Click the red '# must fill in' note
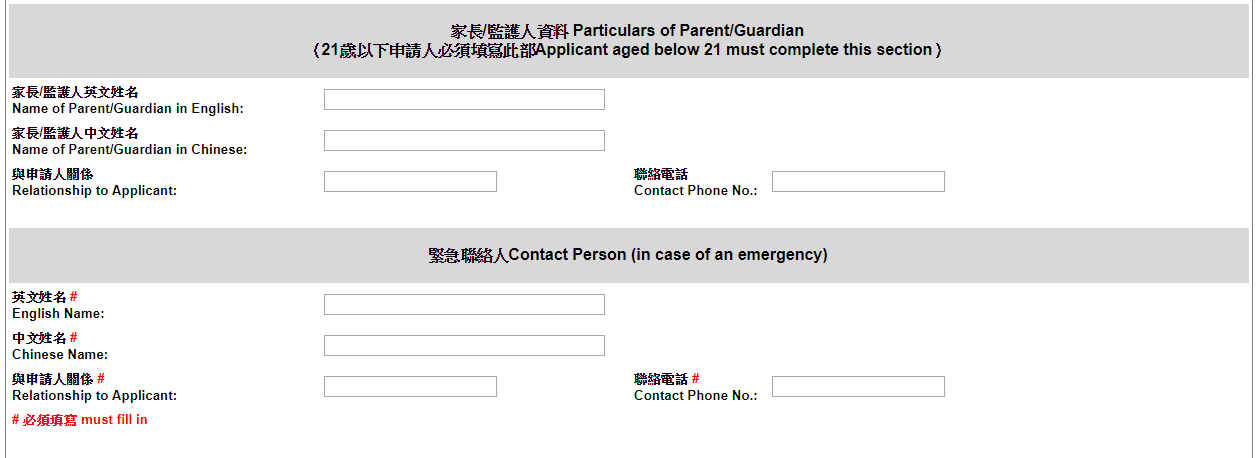Image resolution: width=1256 pixels, height=458 pixels. [80, 420]
